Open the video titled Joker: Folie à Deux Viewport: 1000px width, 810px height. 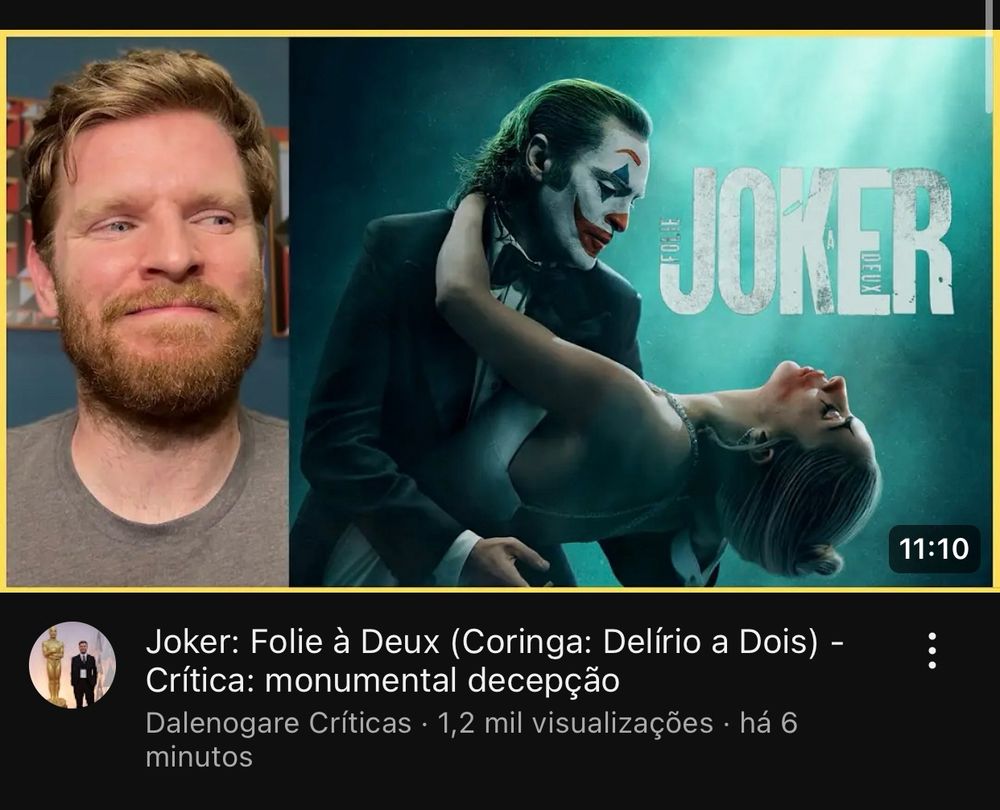click(x=495, y=661)
